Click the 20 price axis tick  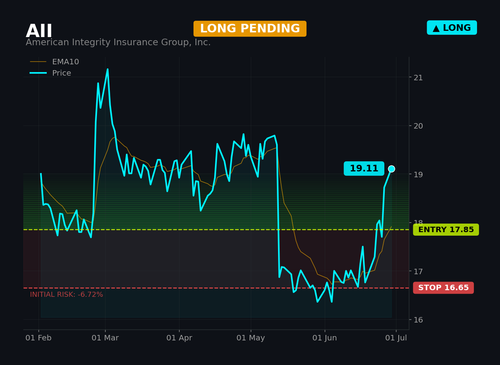tap(418, 126)
